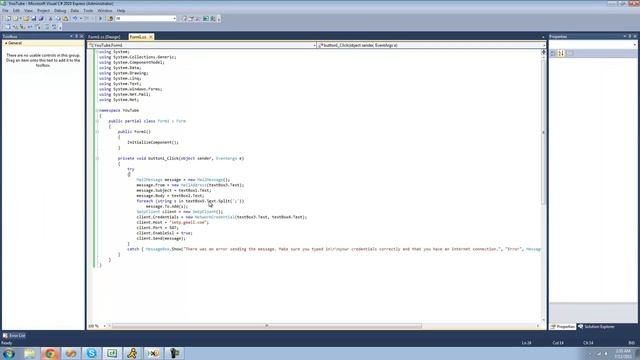Collapse the button1_Click method region

point(98,158)
